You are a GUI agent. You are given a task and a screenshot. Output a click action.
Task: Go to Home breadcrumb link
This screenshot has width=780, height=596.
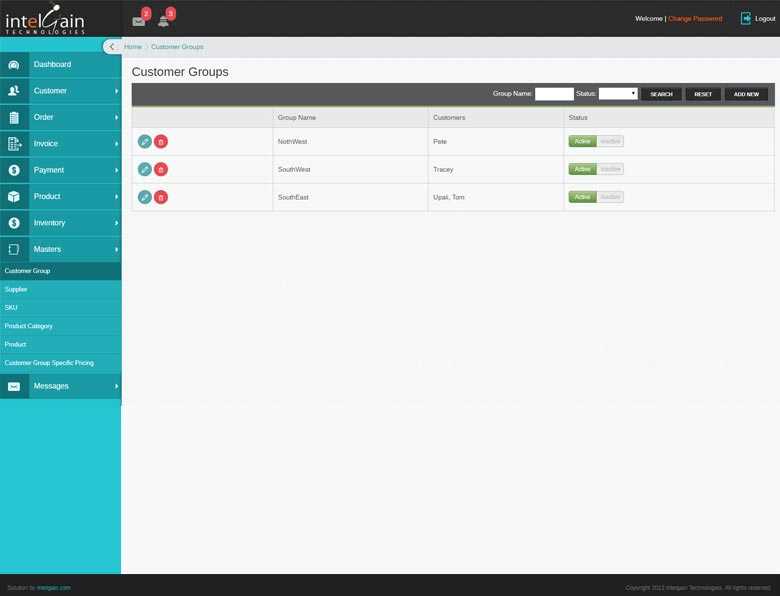click(133, 47)
